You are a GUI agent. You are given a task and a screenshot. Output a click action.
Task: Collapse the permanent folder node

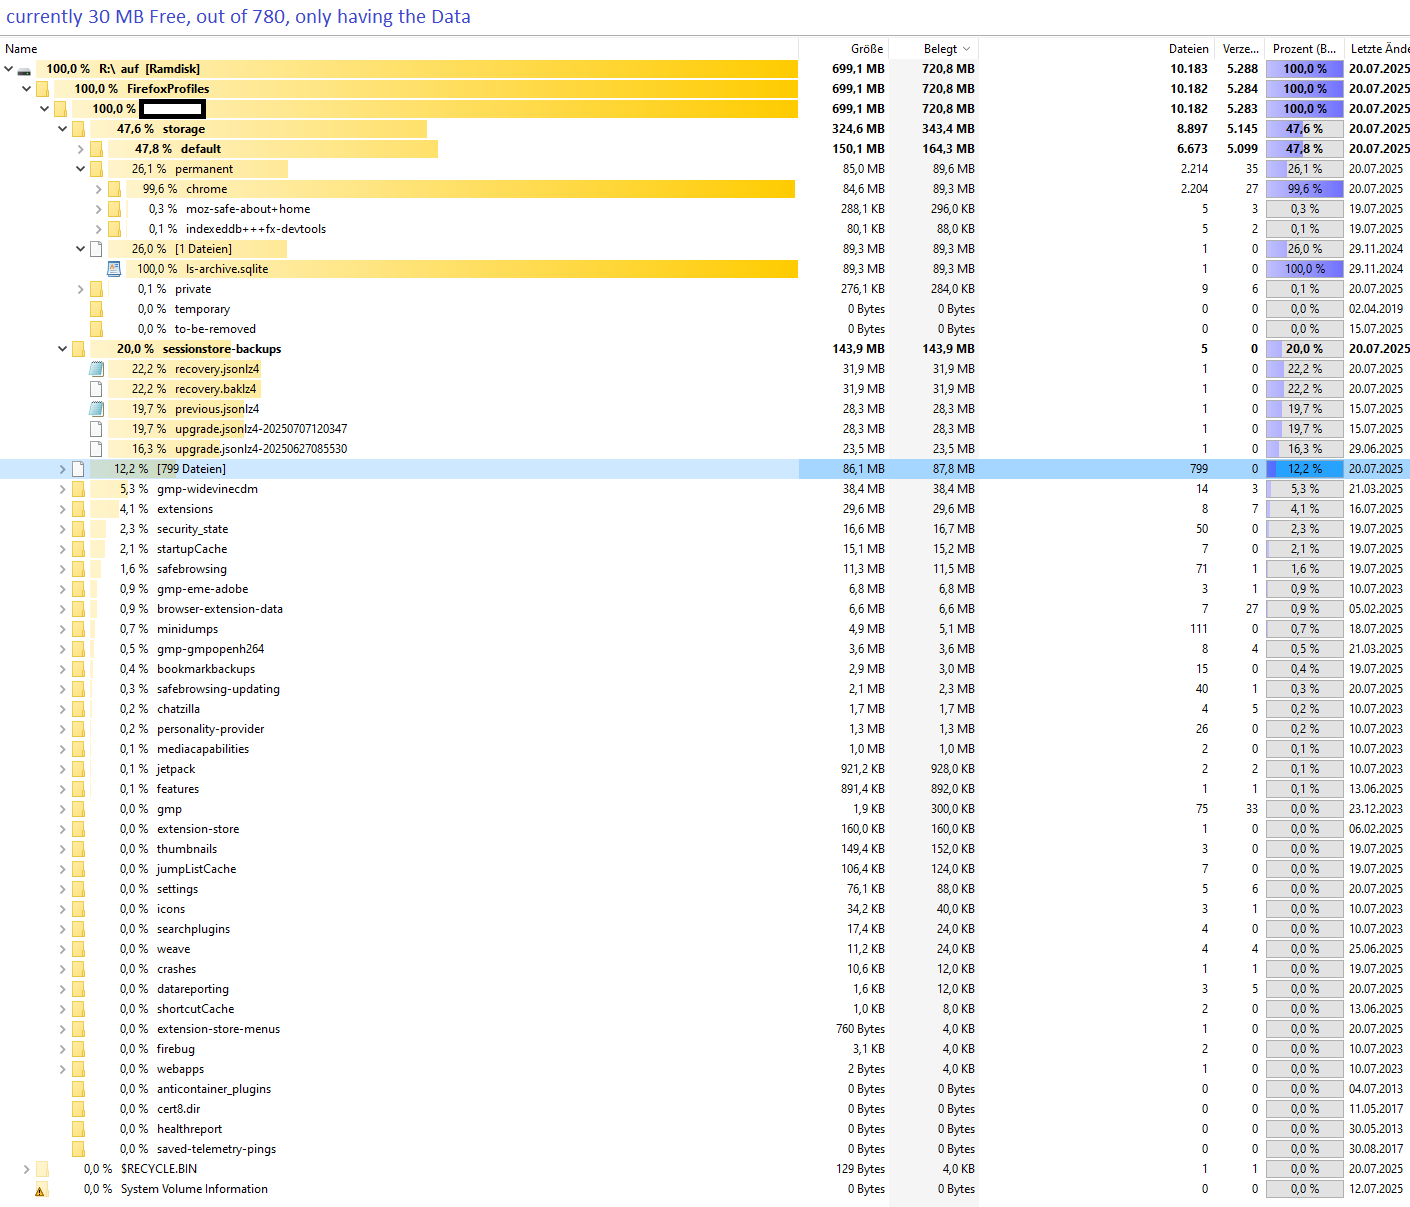click(x=81, y=169)
